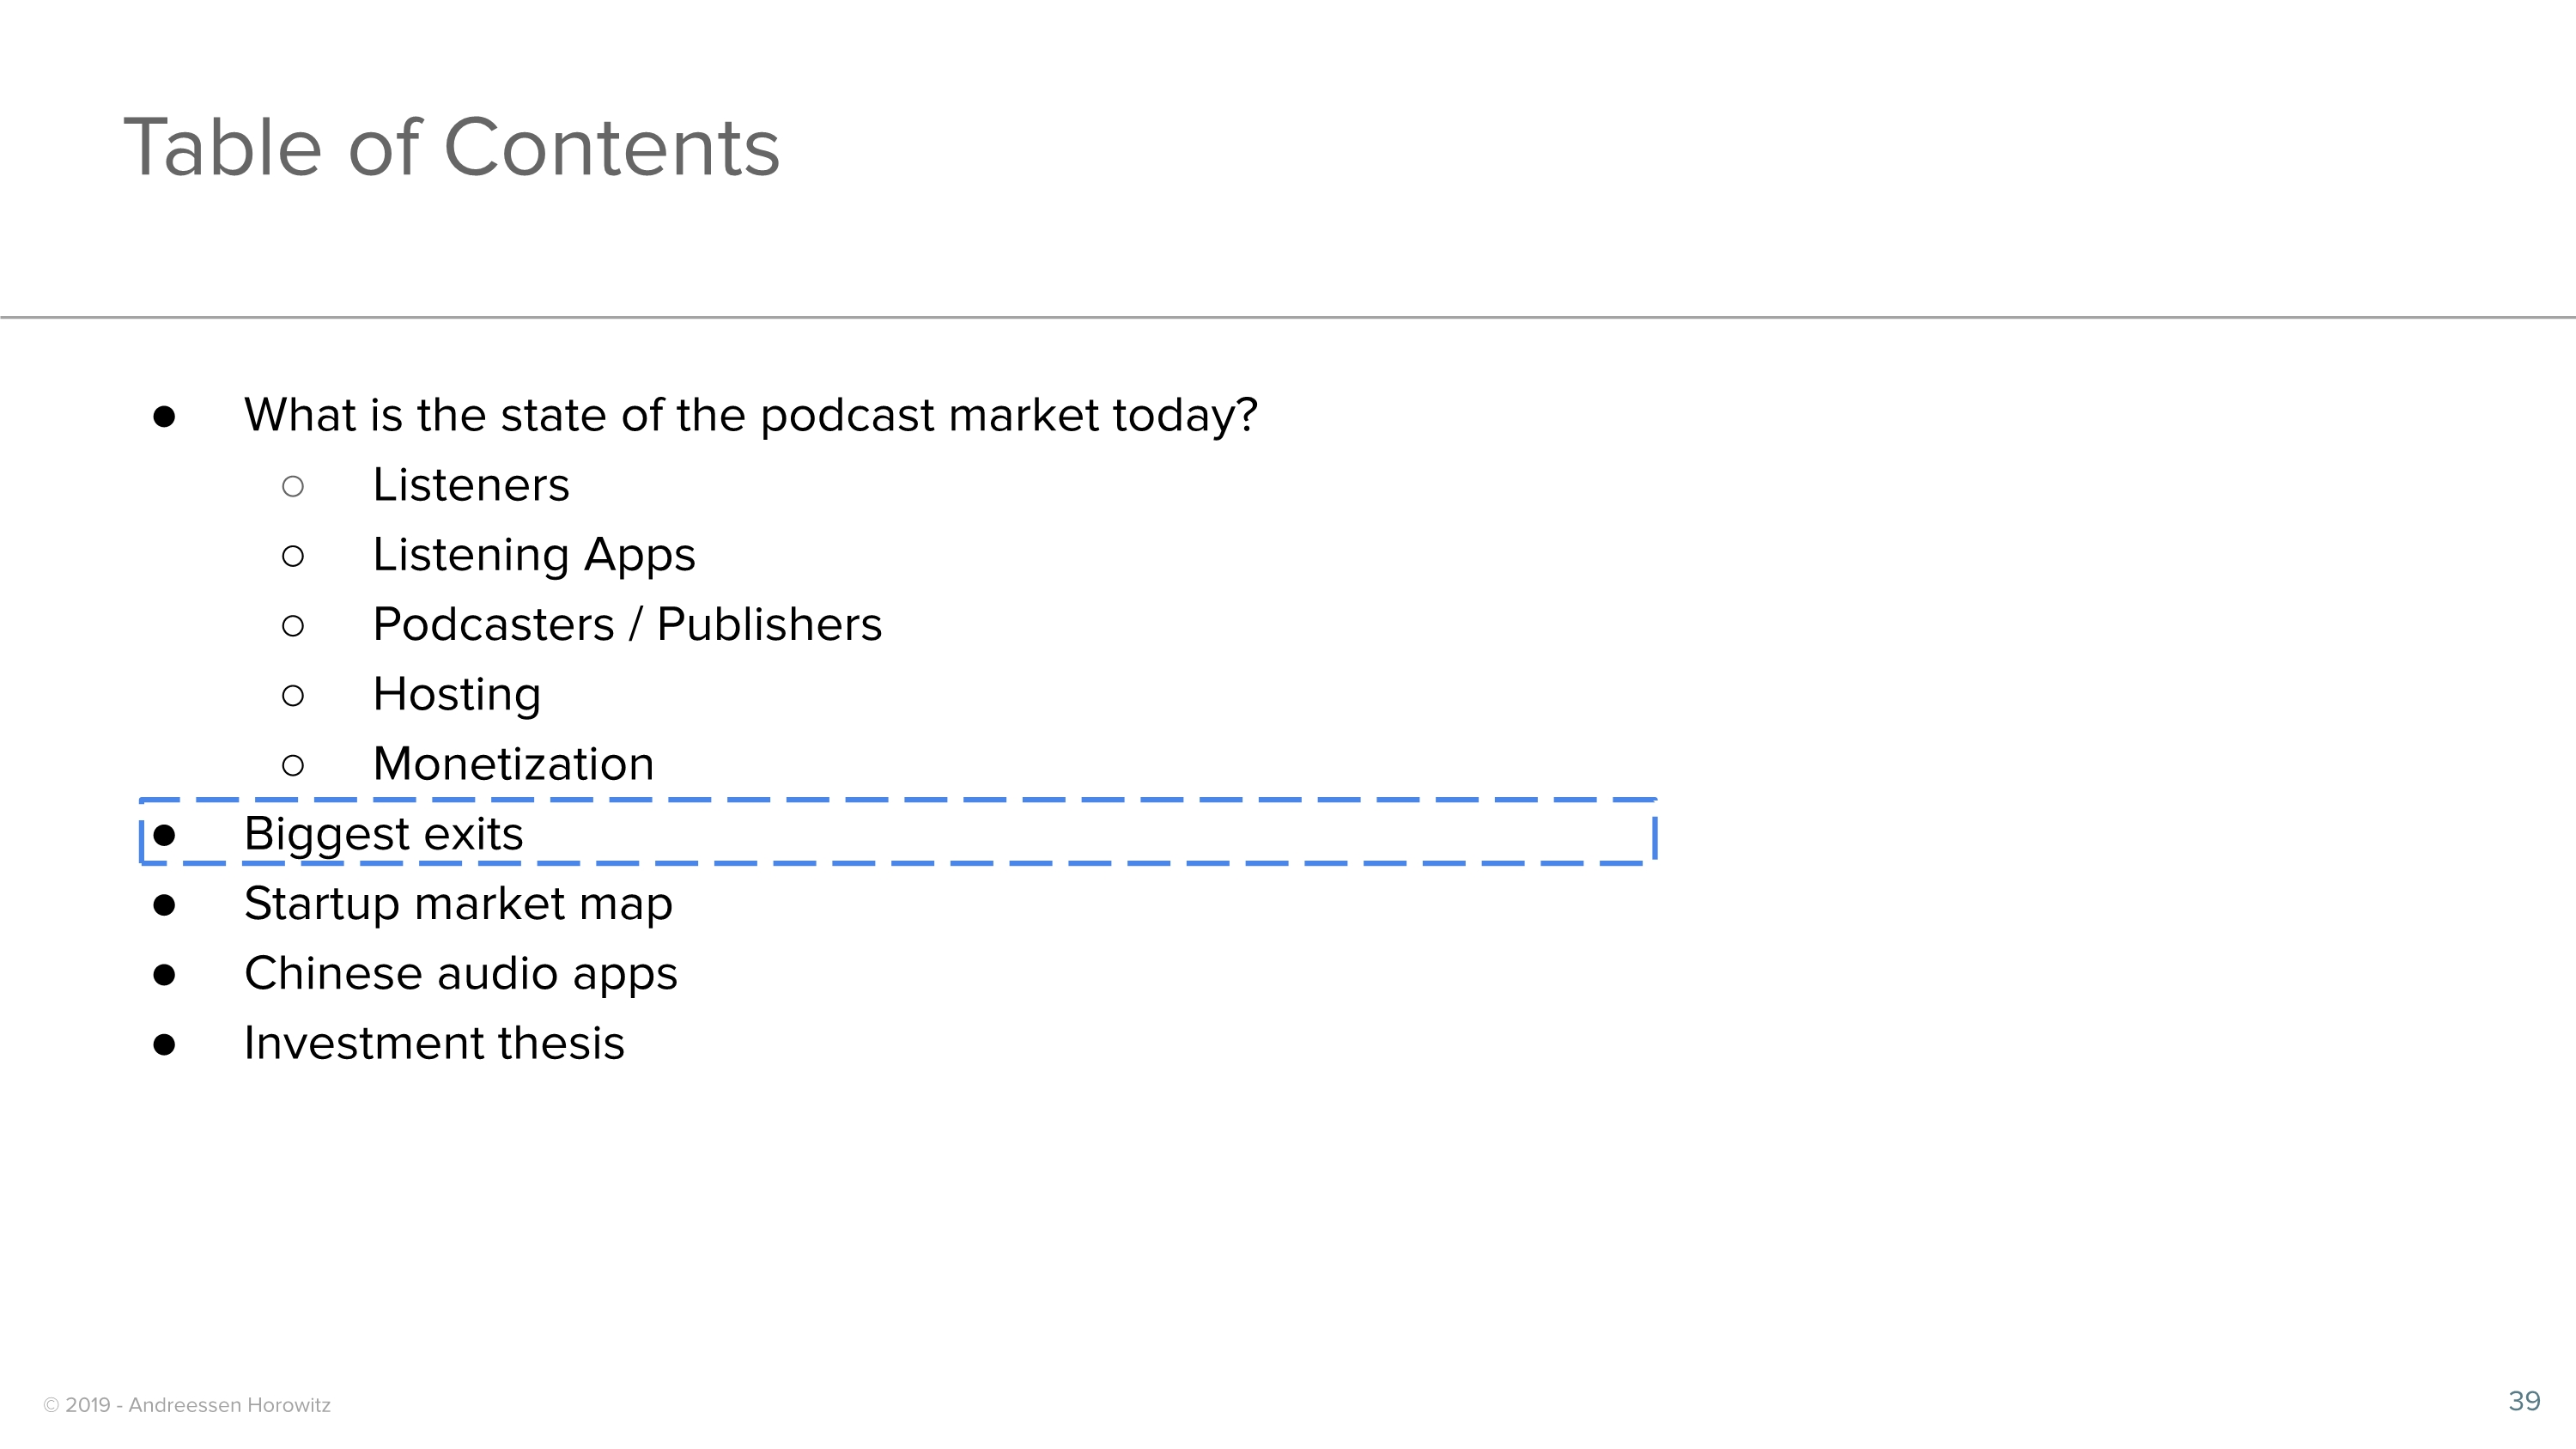Click the slide number 39

[x=2523, y=1401]
